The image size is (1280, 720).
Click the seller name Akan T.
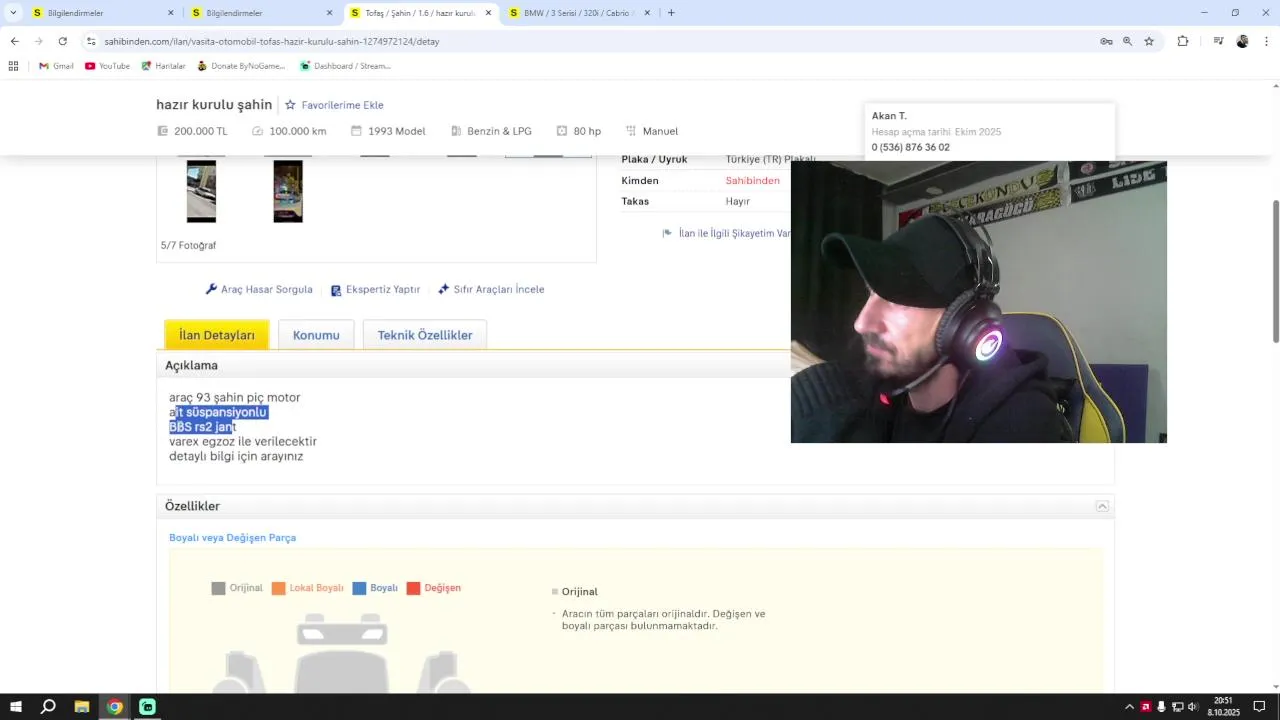click(x=889, y=116)
